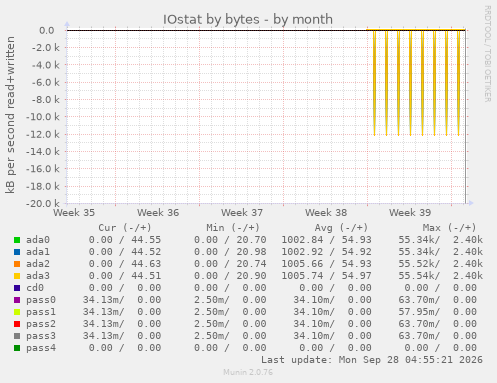
Task: Click the last yellow spike in Week 39
Action: (459, 83)
